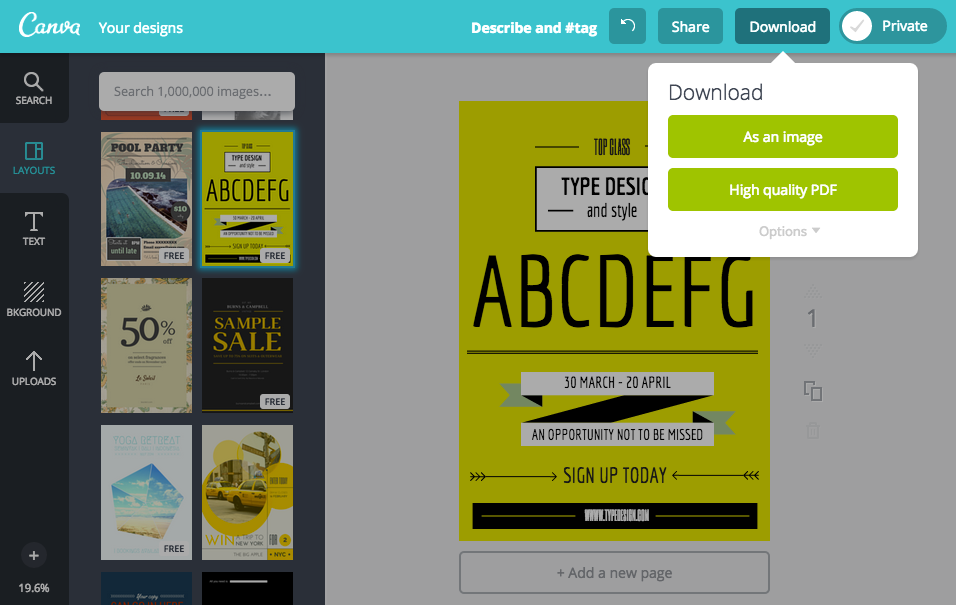The width and height of the screenshot is (956, 605).
Task: Select the SIGN UP TODAY text
Action: click(615, 476)
